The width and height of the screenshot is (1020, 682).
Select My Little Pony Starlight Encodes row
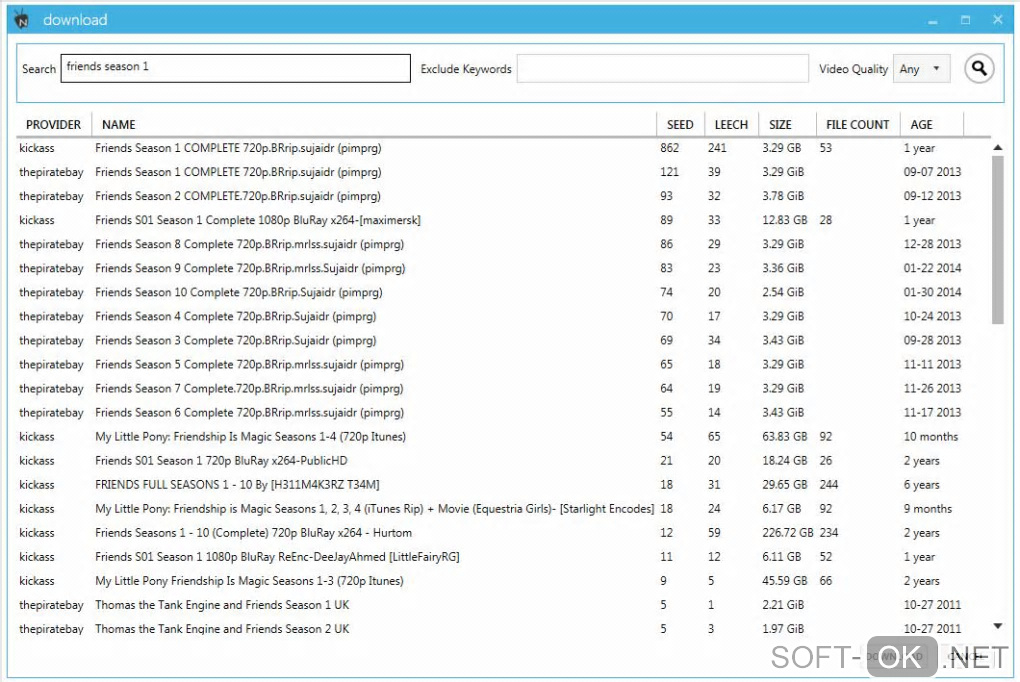click(x=503, y=509)
